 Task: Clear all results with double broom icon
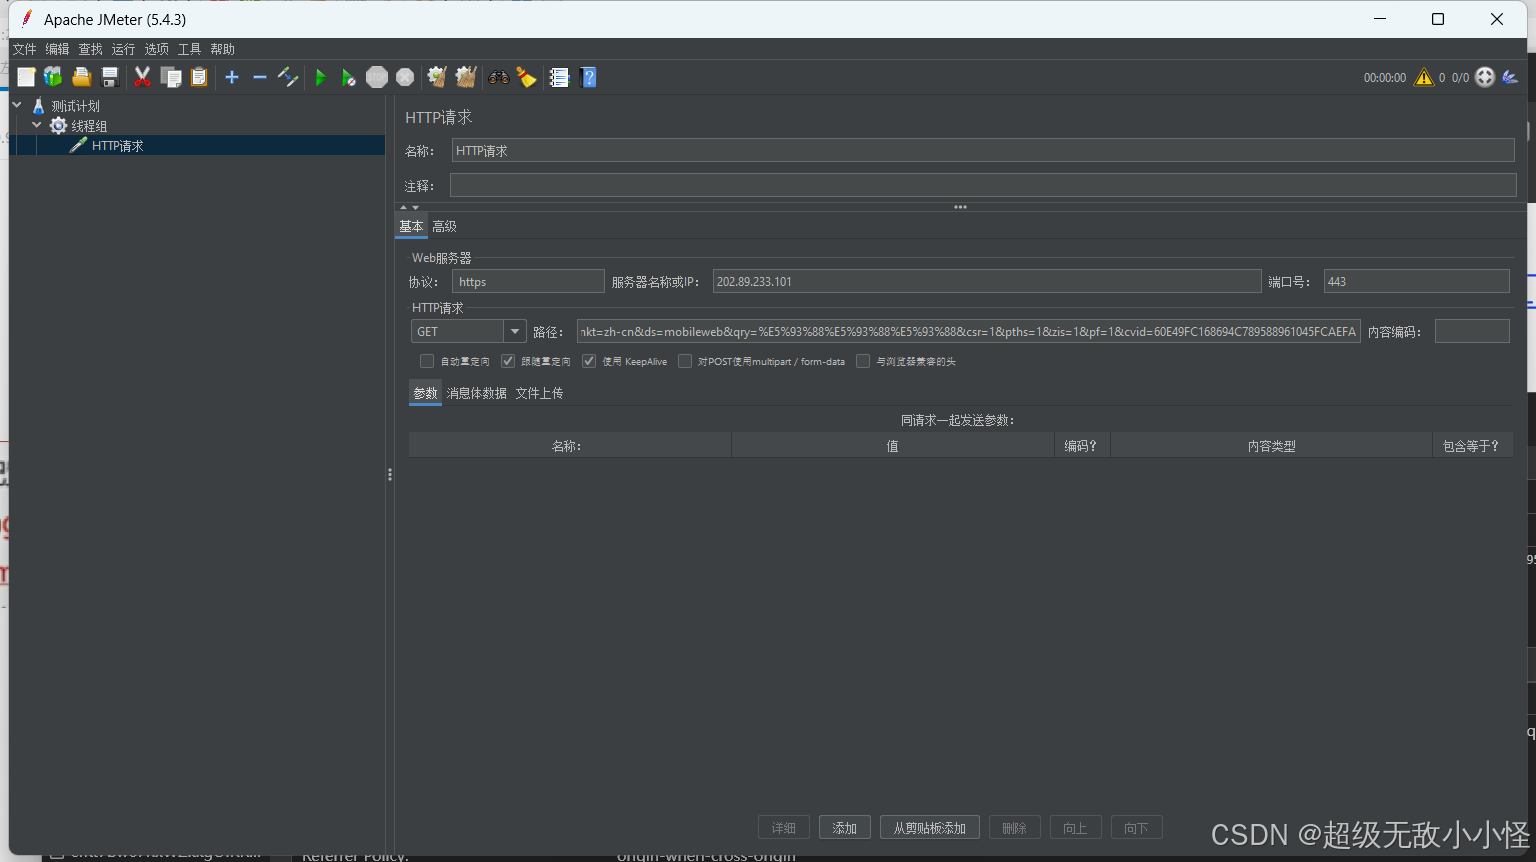coord(466,77)
